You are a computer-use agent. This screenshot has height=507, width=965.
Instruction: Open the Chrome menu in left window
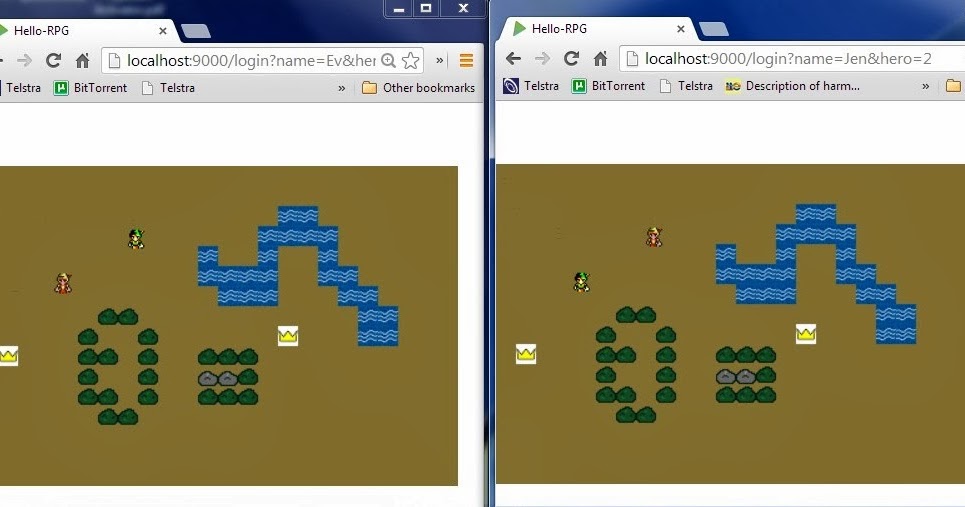(466, 60)
